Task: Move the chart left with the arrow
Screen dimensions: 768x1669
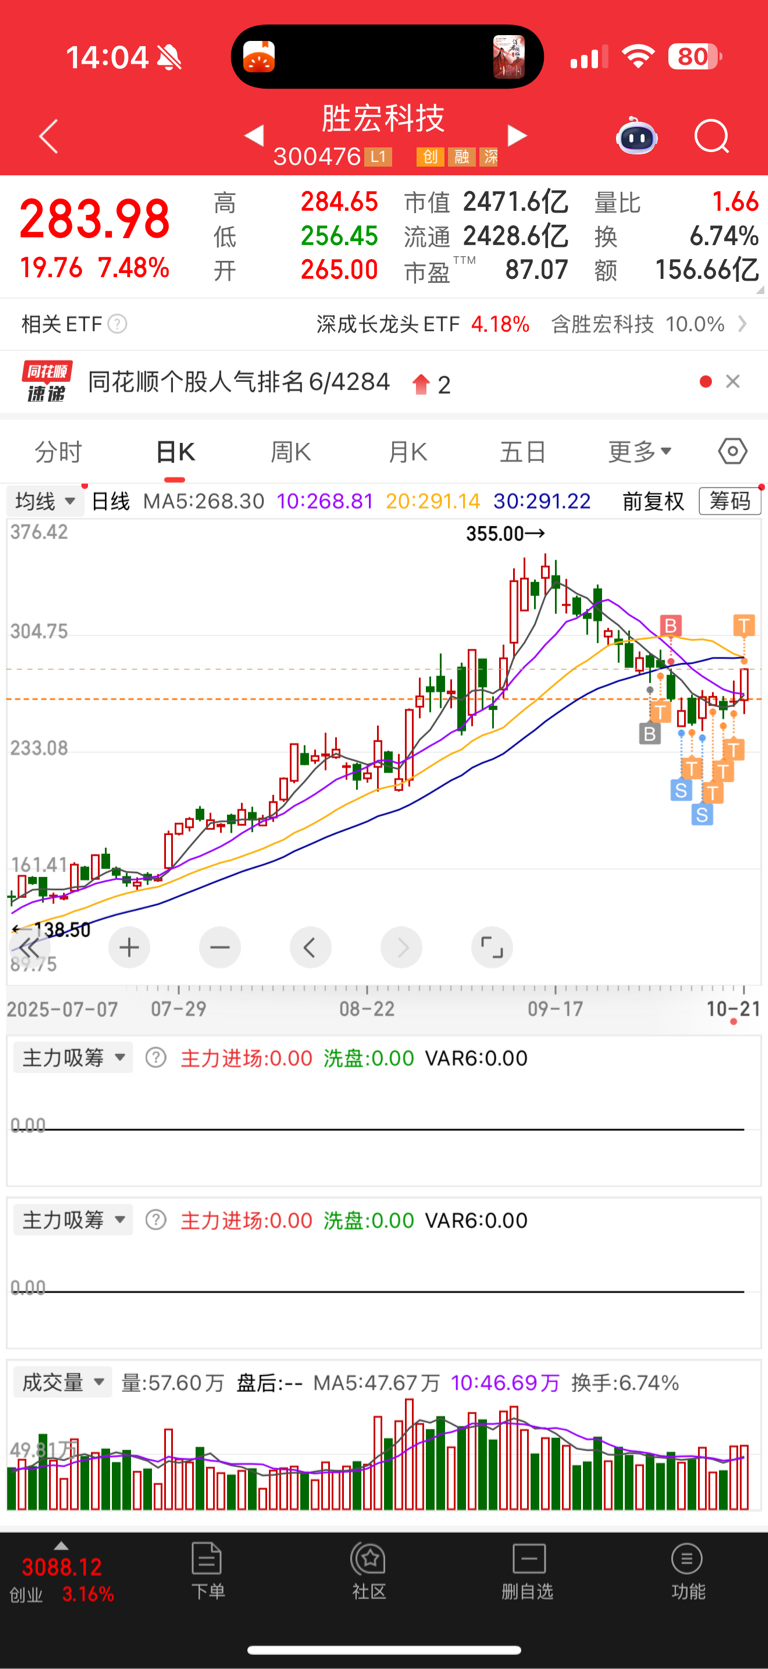Action: coord(310,947)
